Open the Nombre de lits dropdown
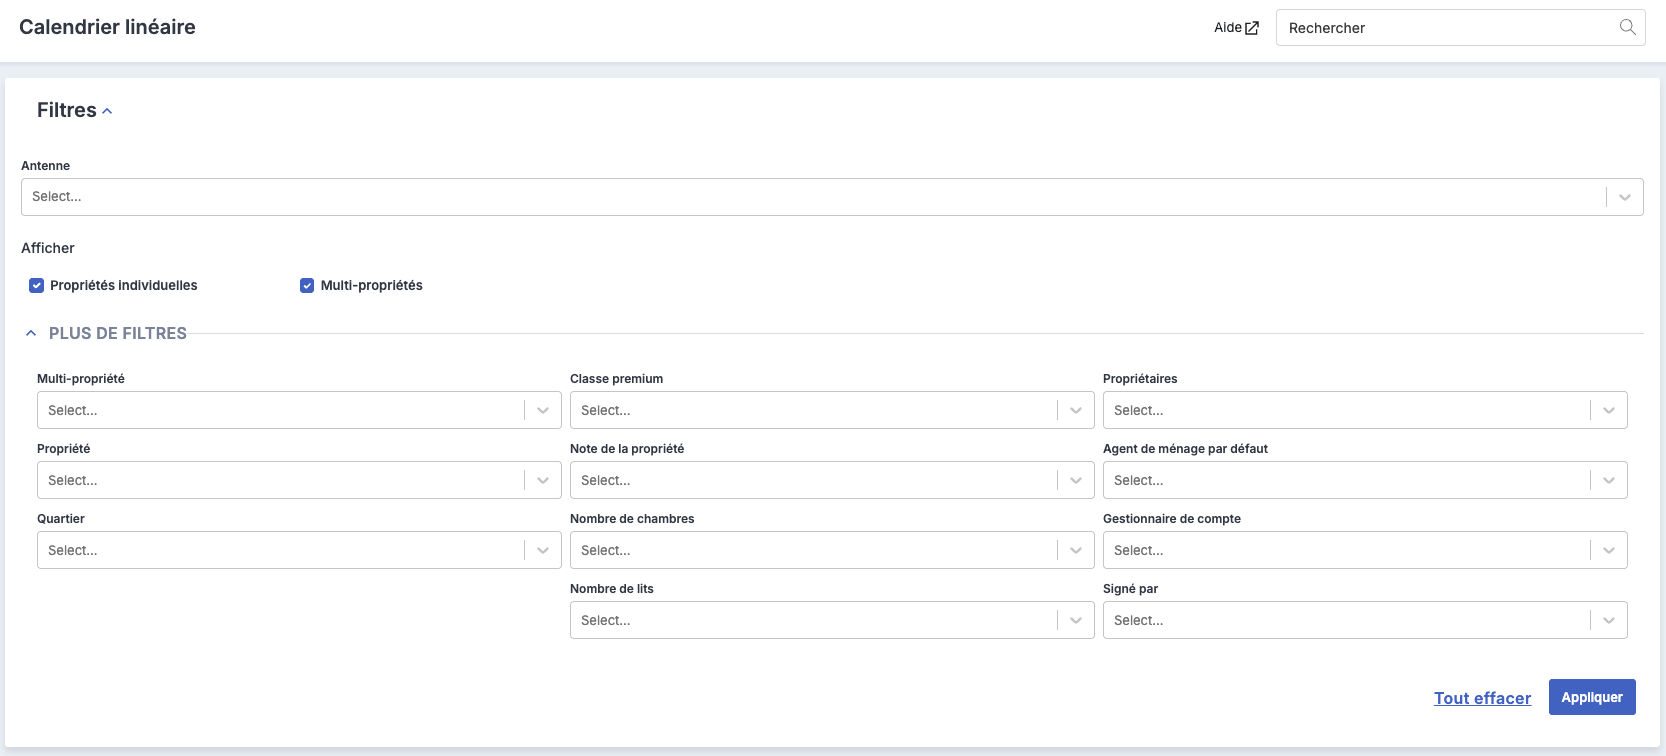 click(x=832, y=620)
